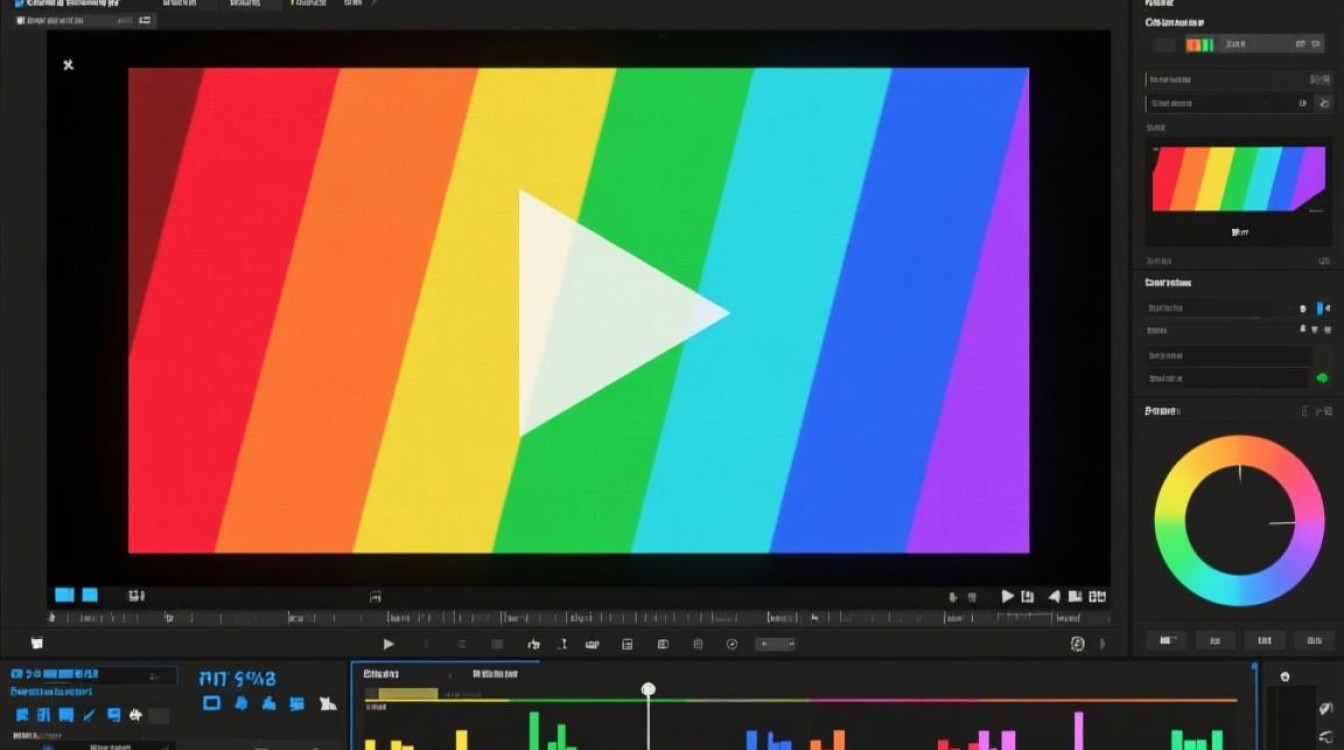The image size is (1344, 750).
Task: Click the small white icon at the transport bar's left end
Action: point(37,643)
